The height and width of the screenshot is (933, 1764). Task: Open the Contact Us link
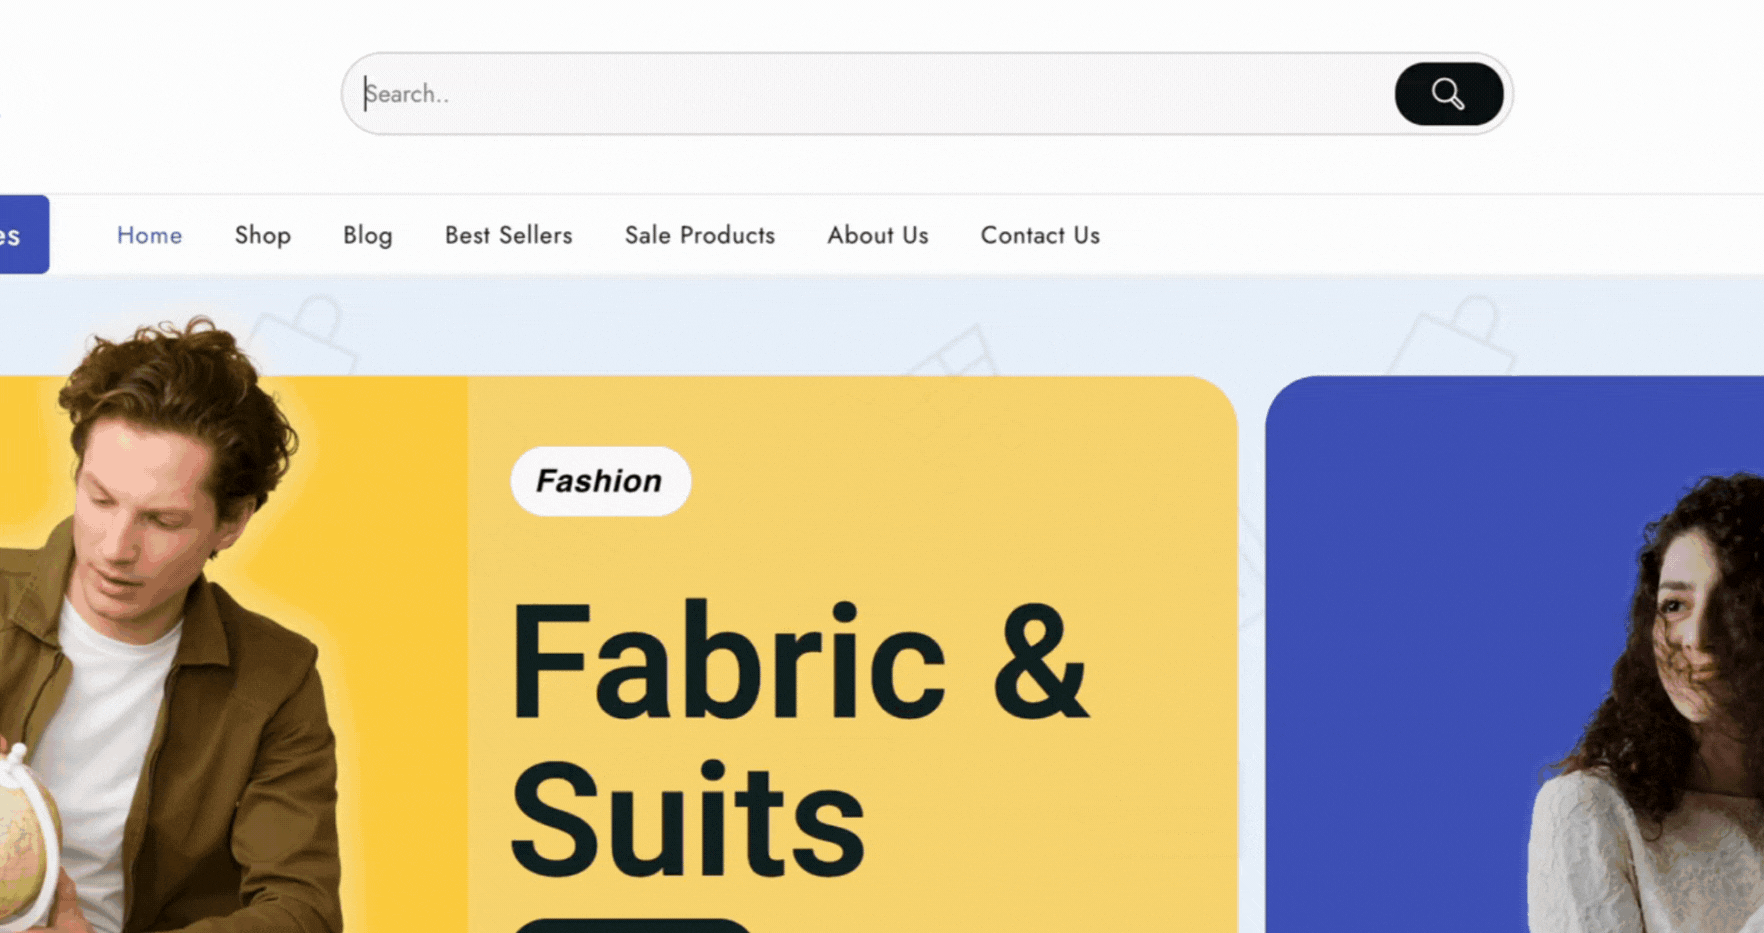[x=1039, y=235]
